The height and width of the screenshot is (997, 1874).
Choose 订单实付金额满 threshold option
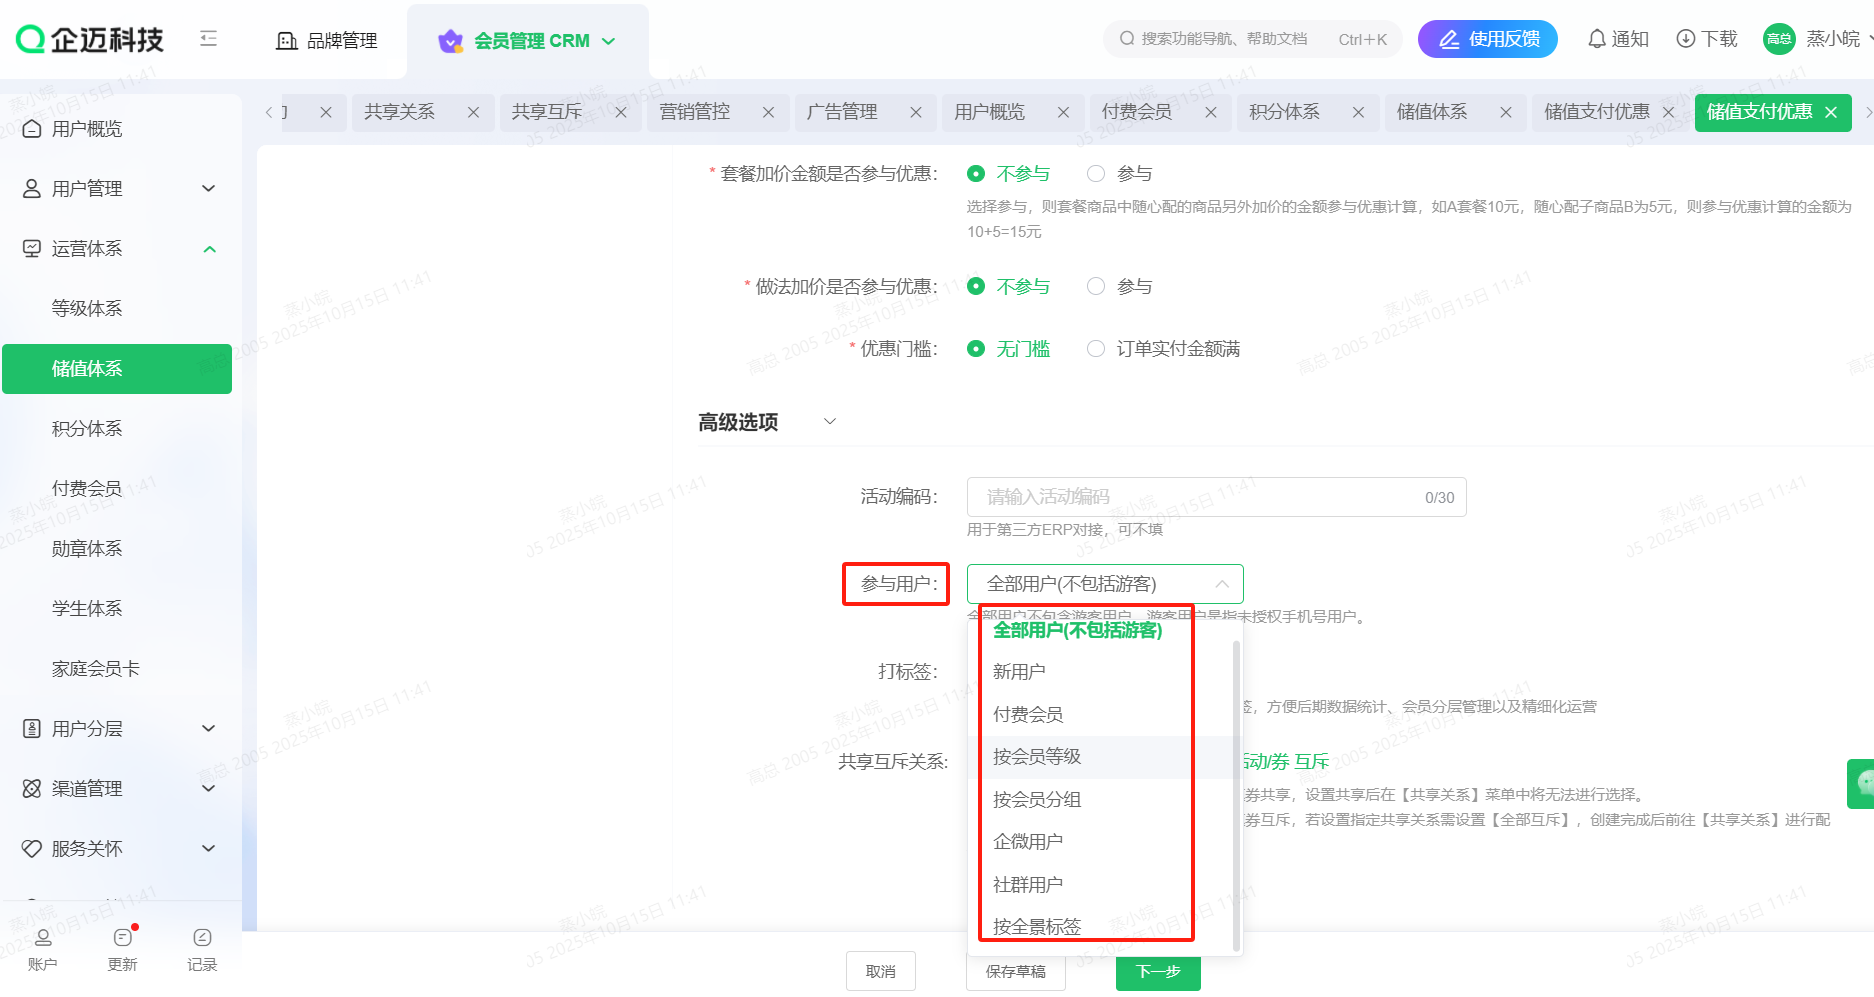pos(1097,349)
